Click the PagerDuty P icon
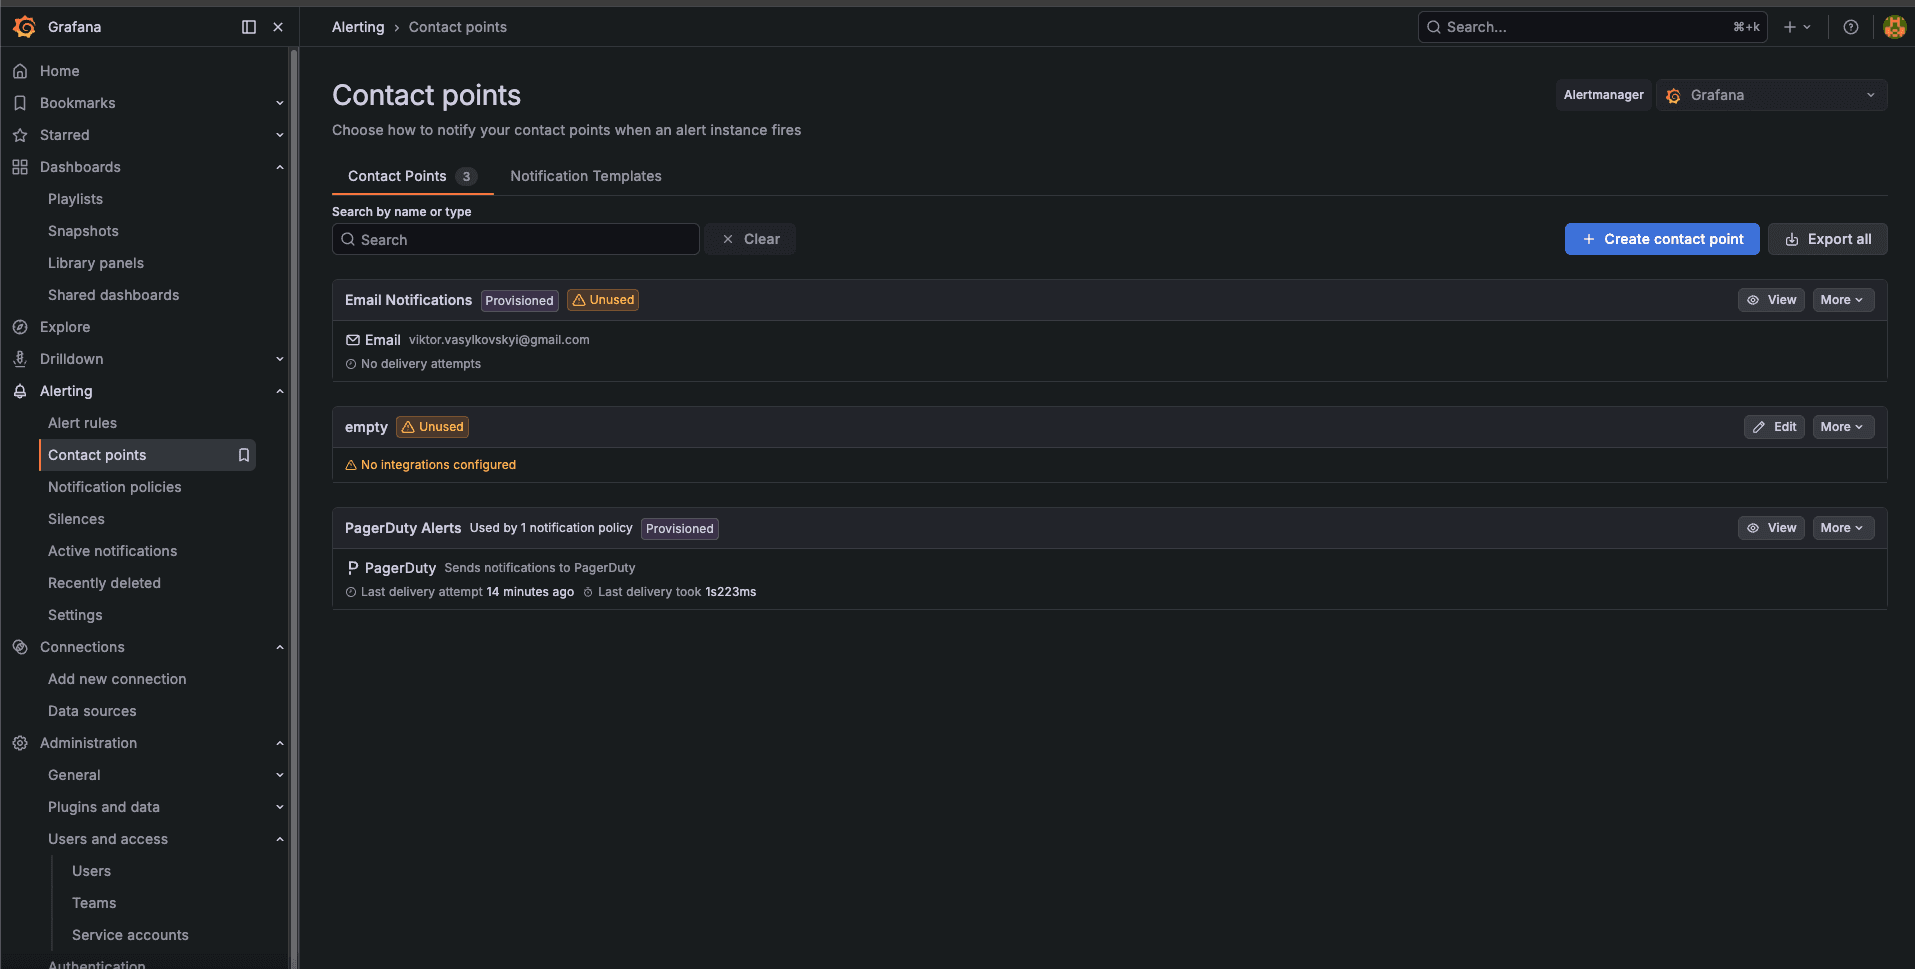Screen dimensions: 1915x969 pyautogui.click(x=352, y=568)
